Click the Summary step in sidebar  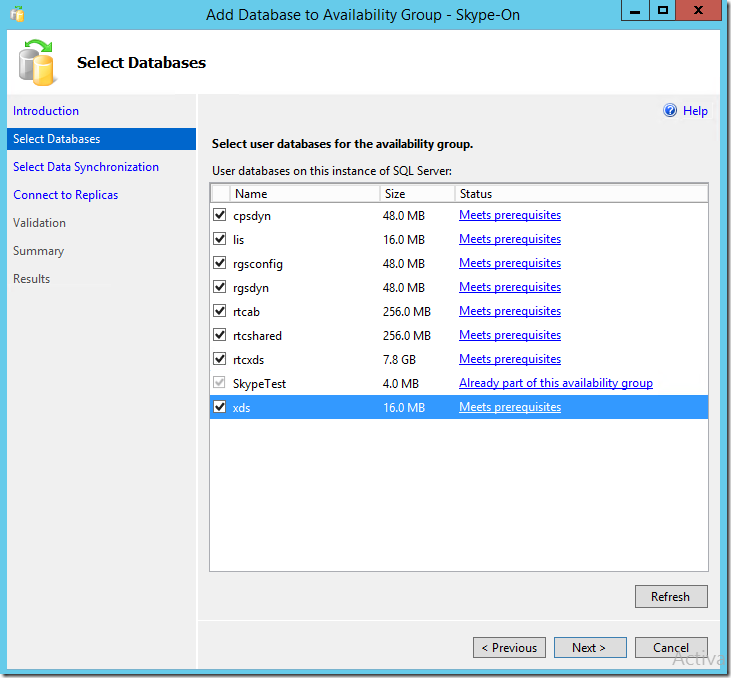click(38, 251)
